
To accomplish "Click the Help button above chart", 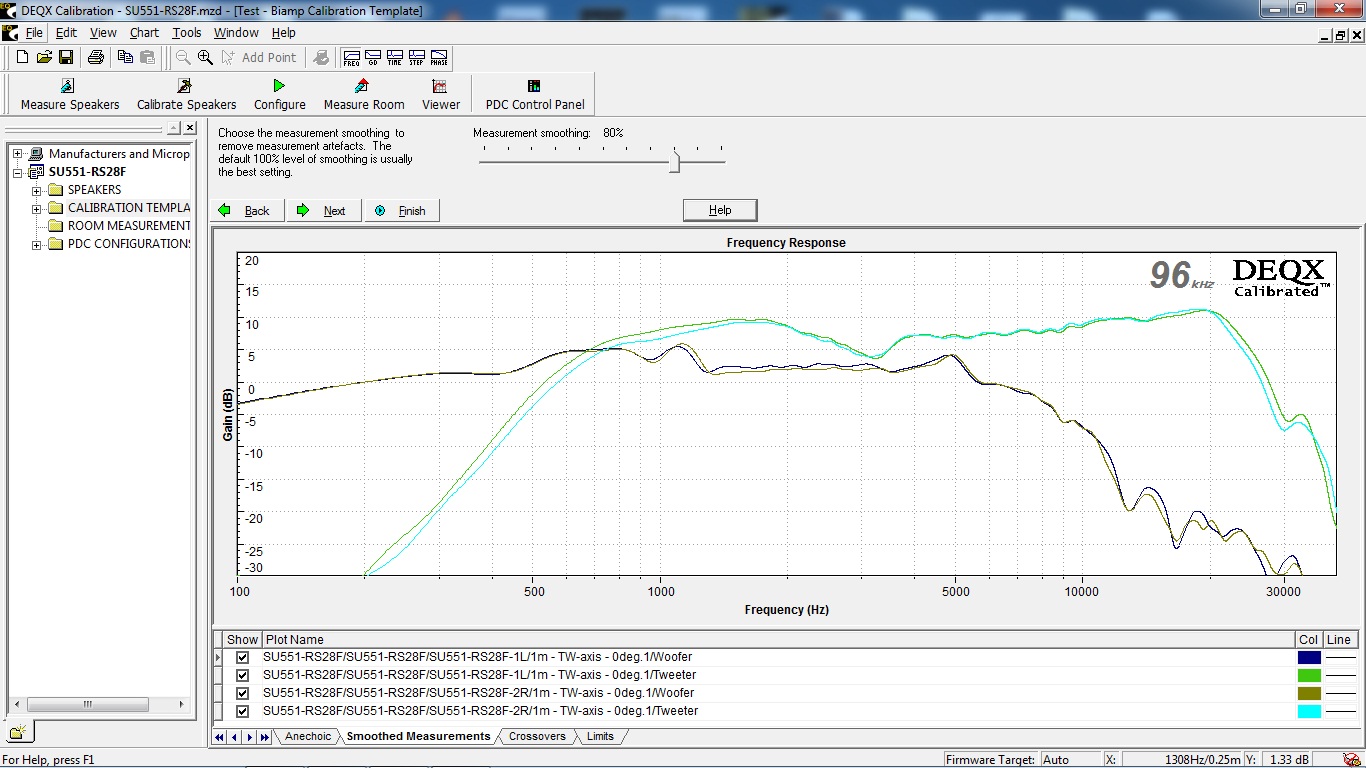I will tap(720, 210).
